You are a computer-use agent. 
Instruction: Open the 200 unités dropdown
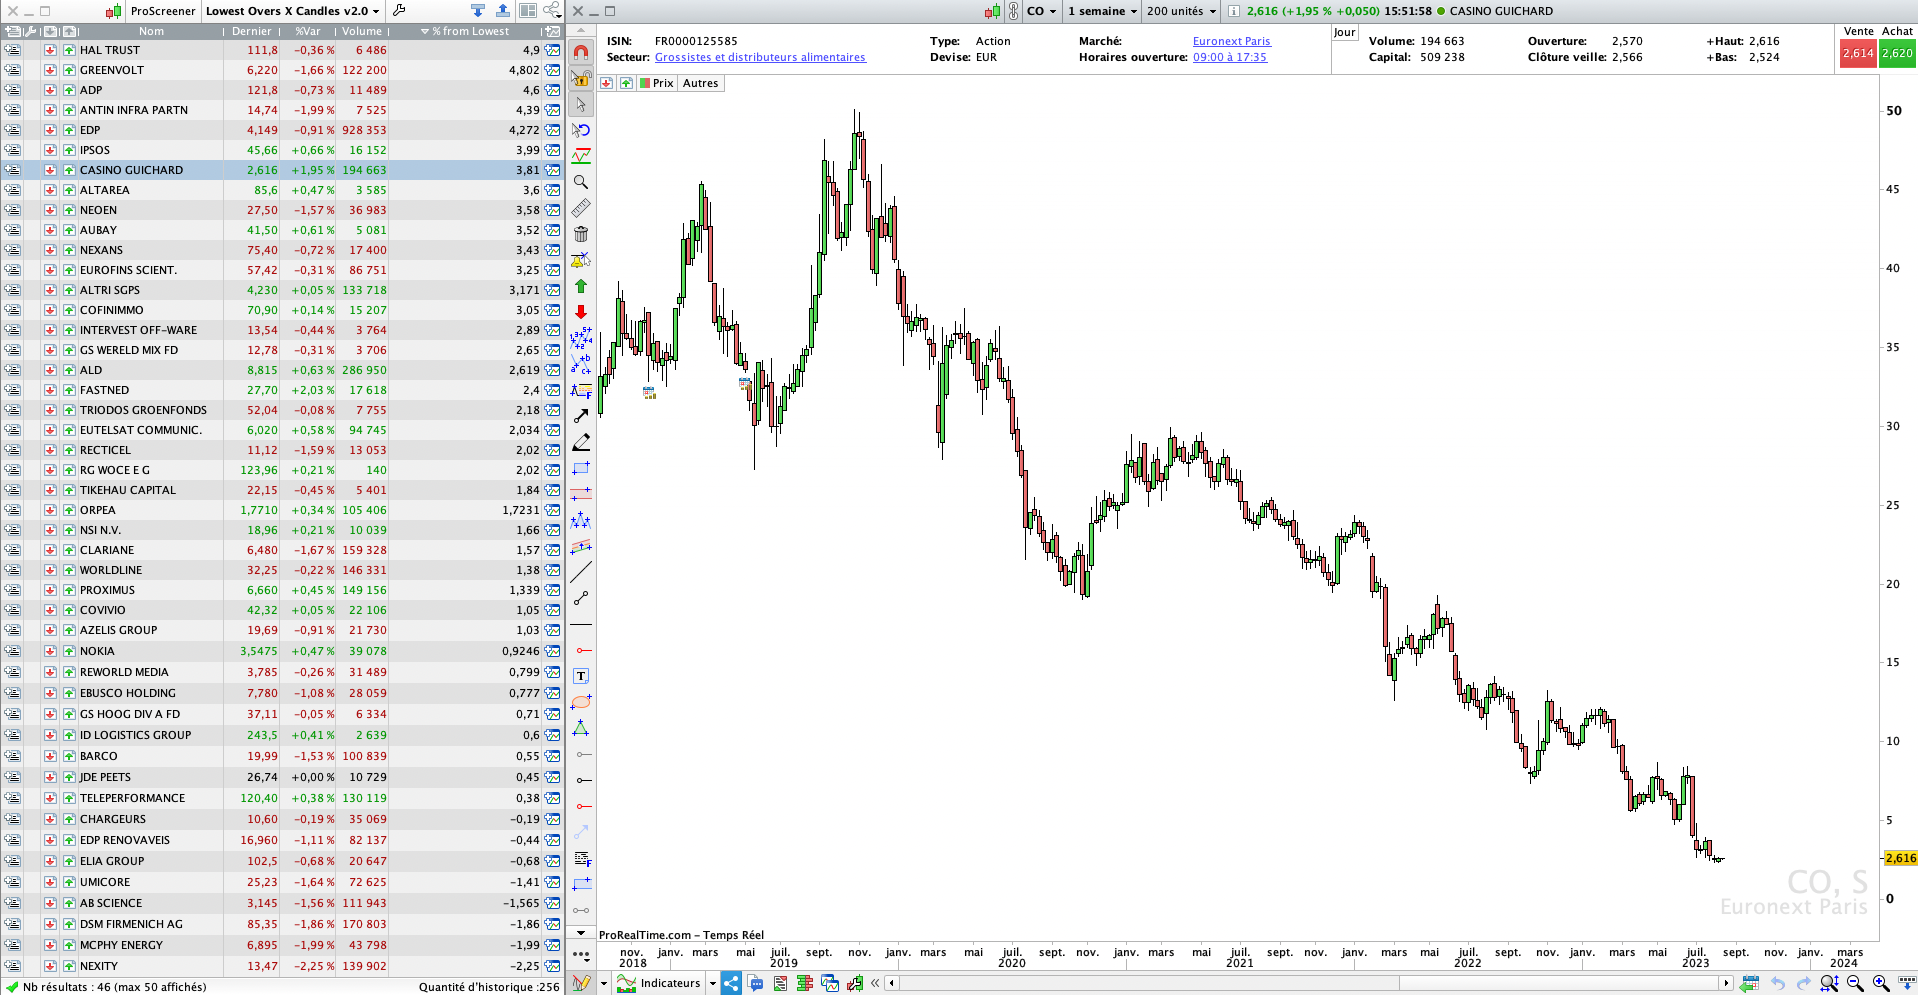1181,11
